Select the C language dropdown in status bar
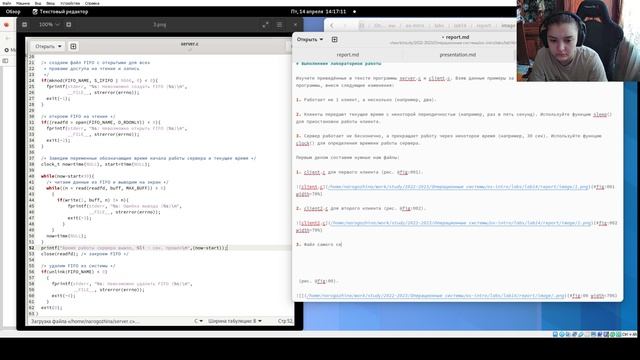 [x=198, y=321]
